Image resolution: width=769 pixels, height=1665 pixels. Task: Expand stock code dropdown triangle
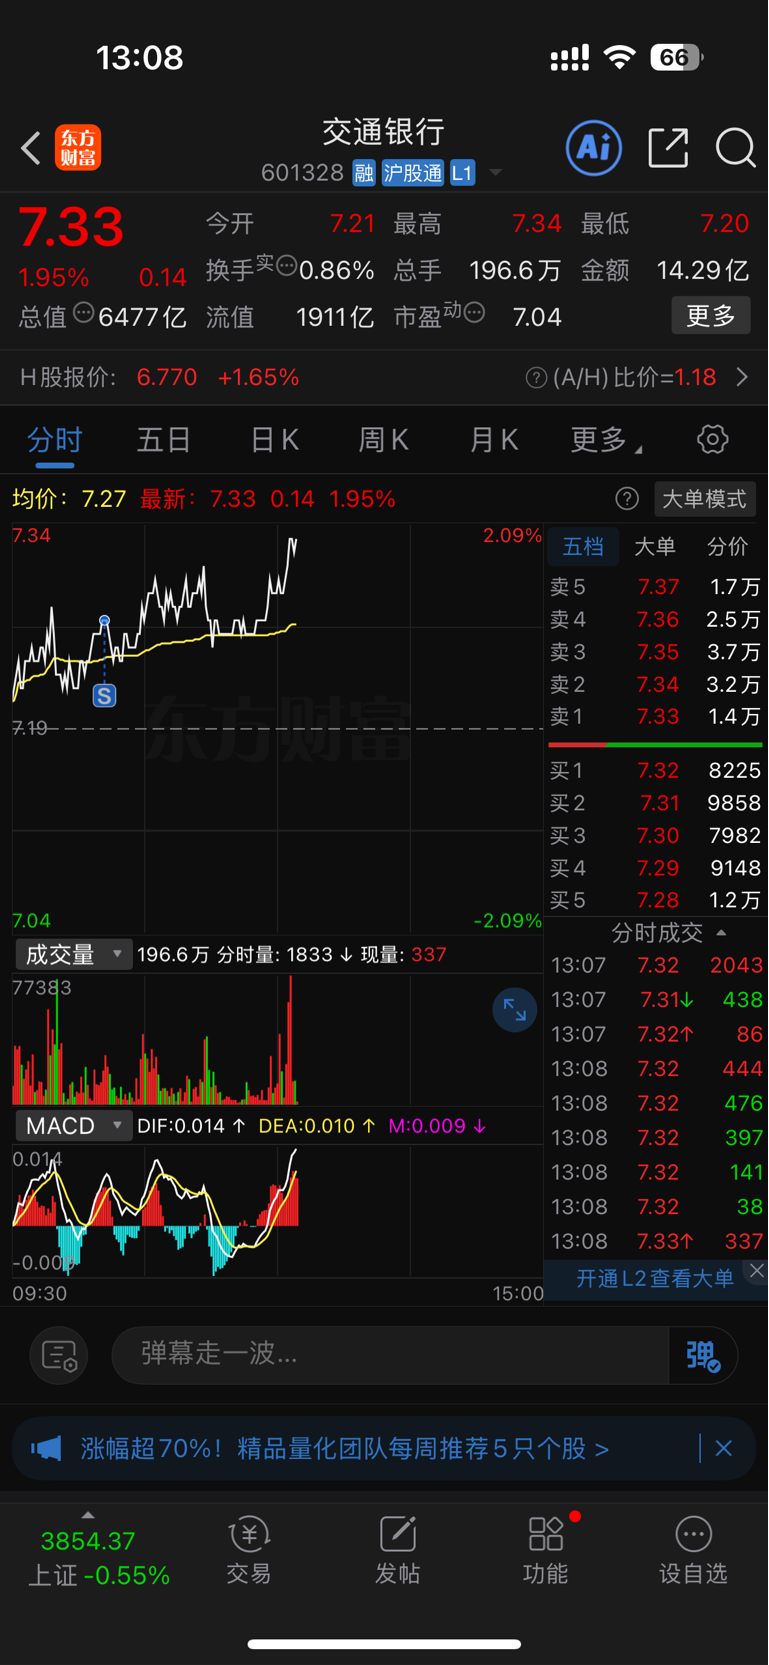pyautogui.click(x=495, y=173)
